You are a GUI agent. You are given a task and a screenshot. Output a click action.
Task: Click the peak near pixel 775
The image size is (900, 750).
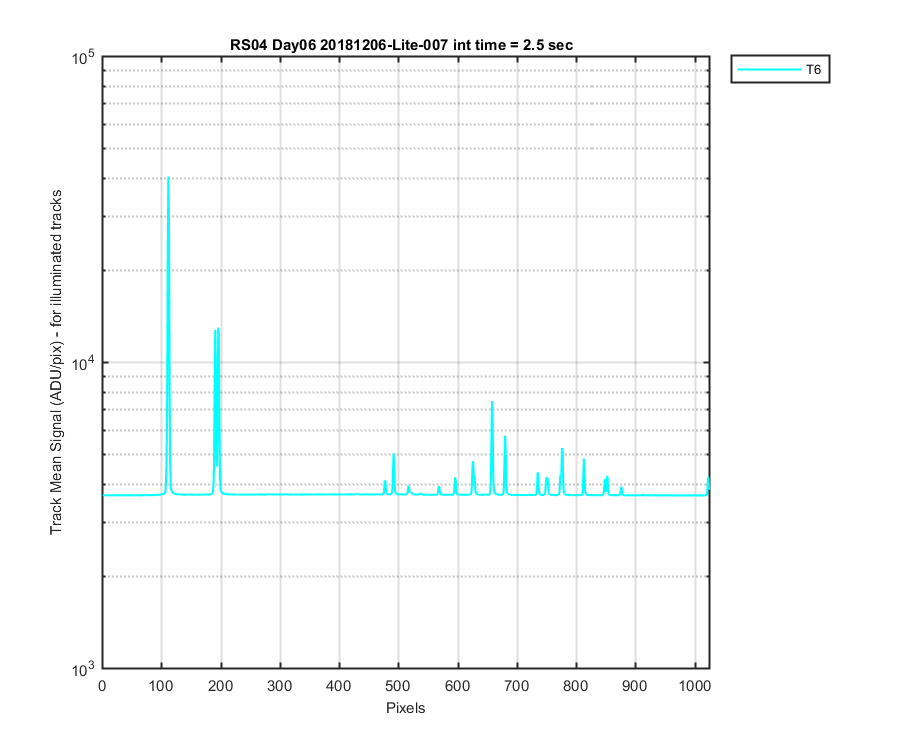click(562, 471)
